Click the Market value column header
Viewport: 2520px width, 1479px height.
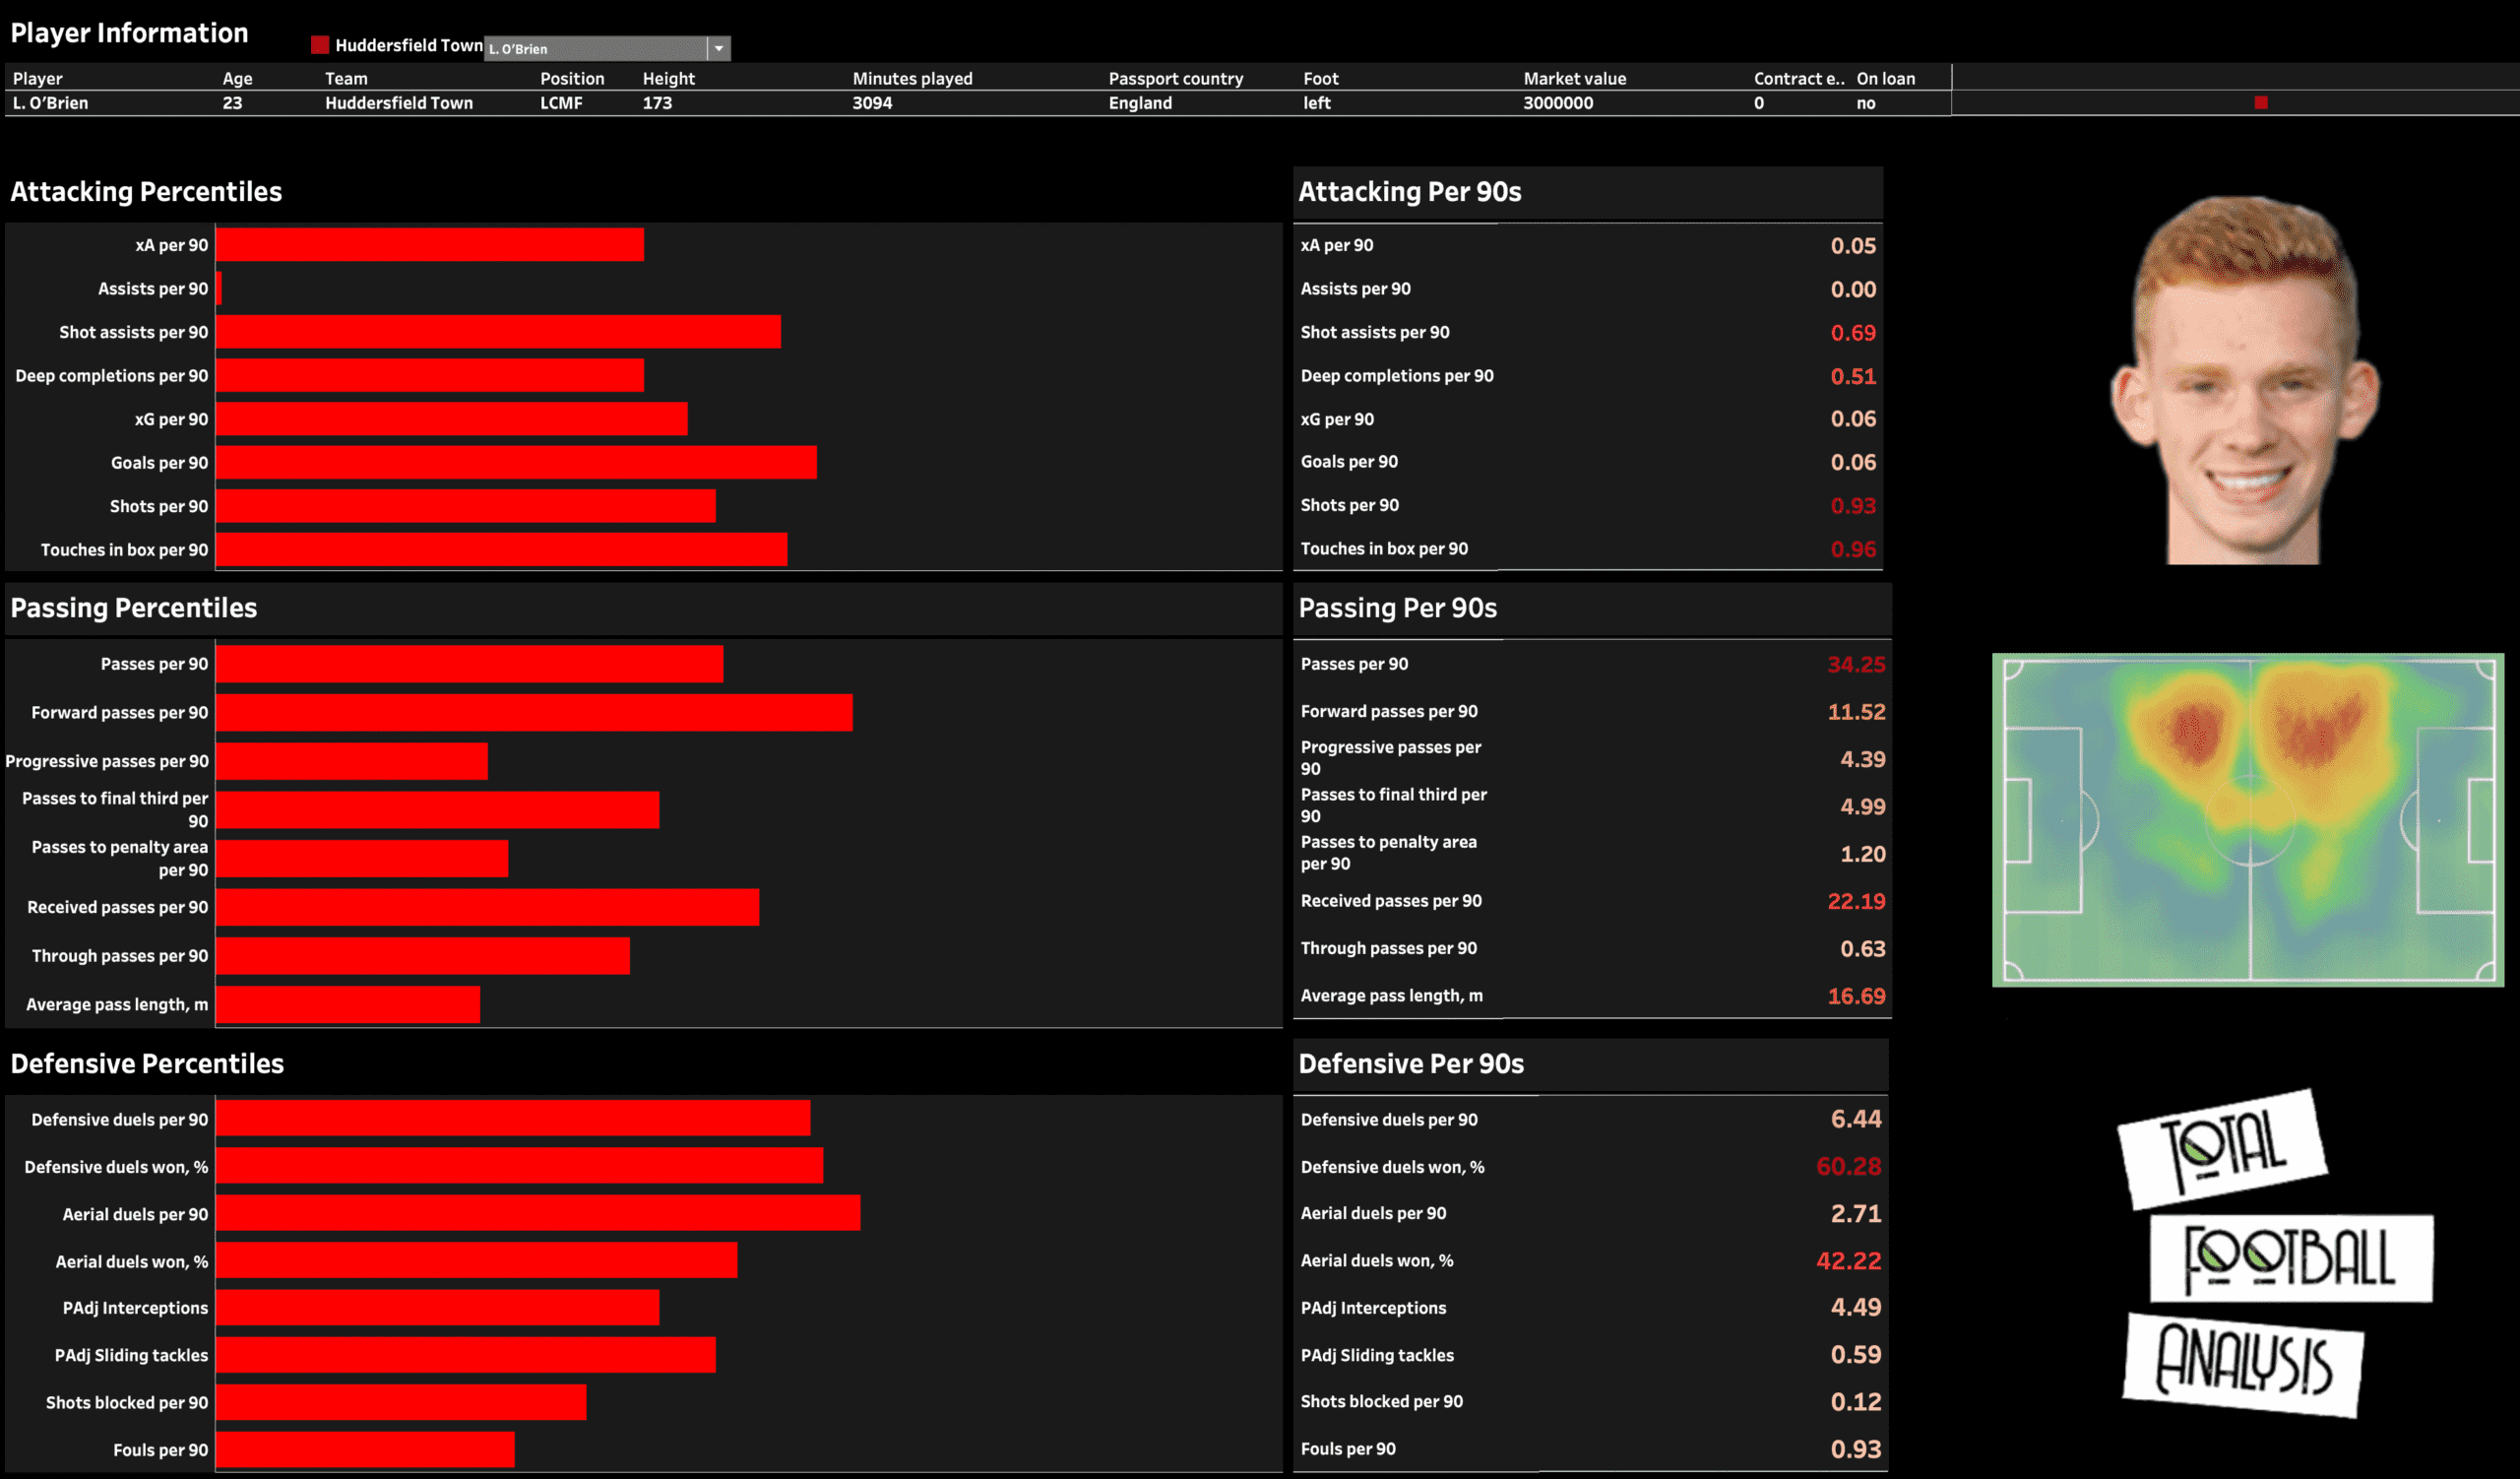tap(1574, 78)
